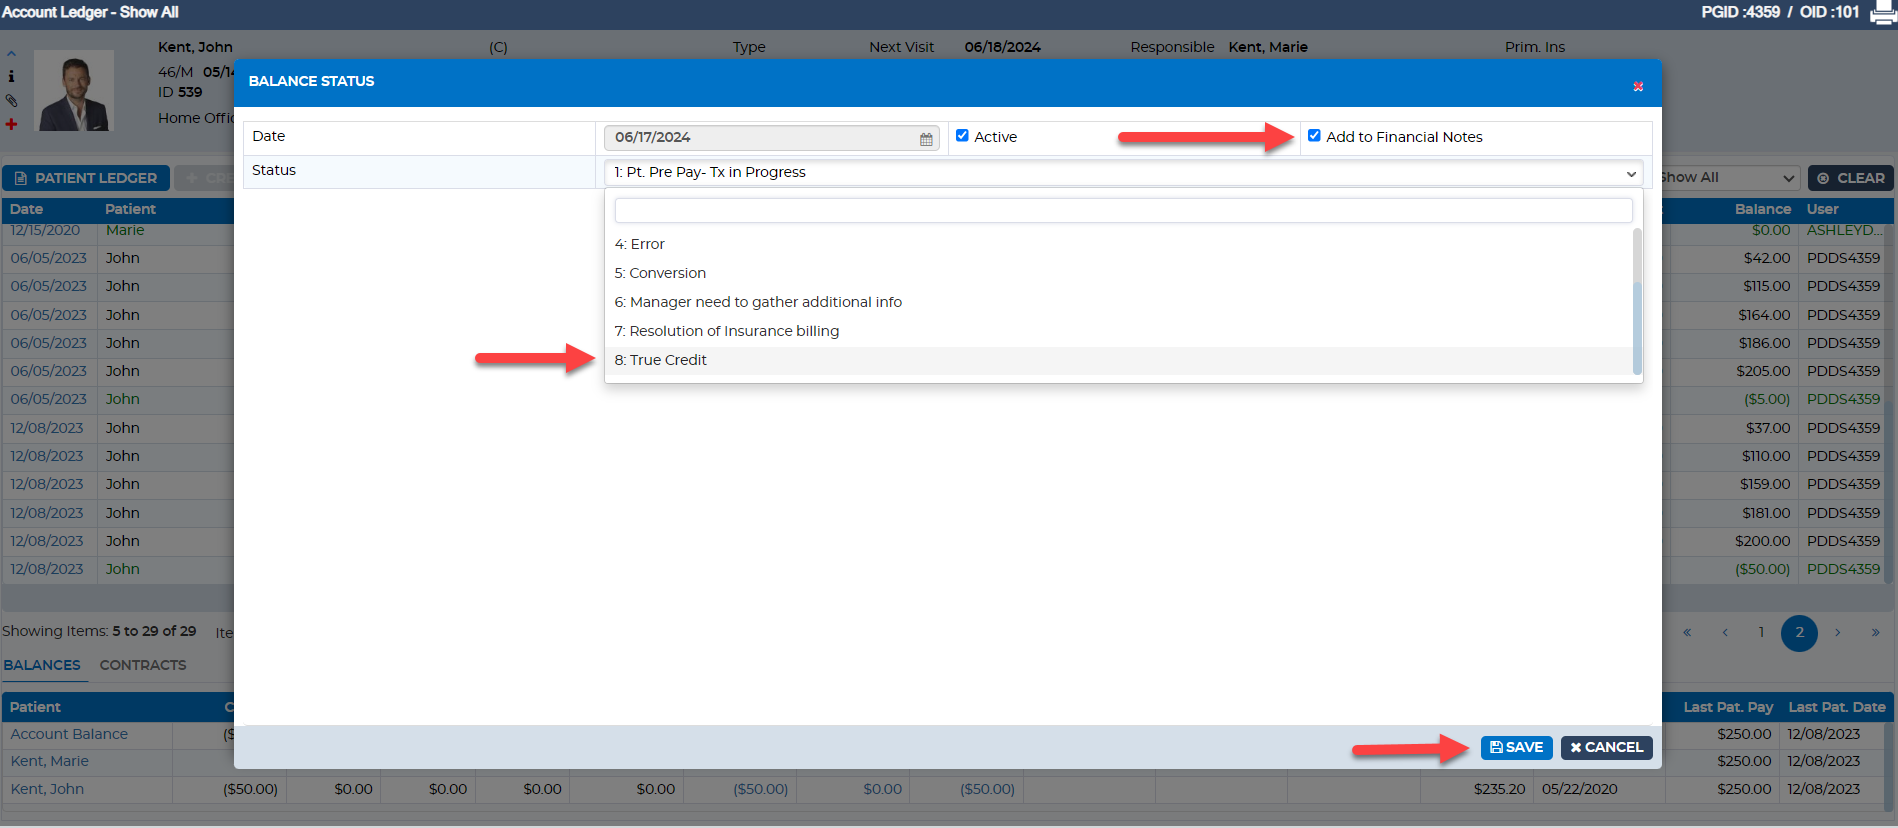Uncheck the Active checkbox
This screenshot has height=828, width=1898.
click(x=962, y=136)
